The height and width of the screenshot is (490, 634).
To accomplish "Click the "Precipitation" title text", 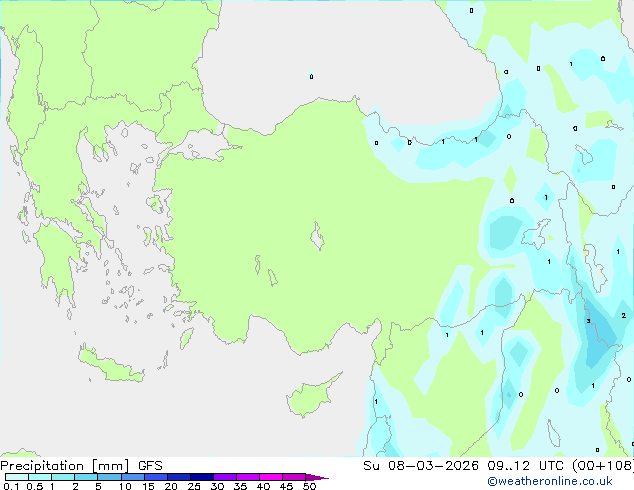I will (42, 466).
